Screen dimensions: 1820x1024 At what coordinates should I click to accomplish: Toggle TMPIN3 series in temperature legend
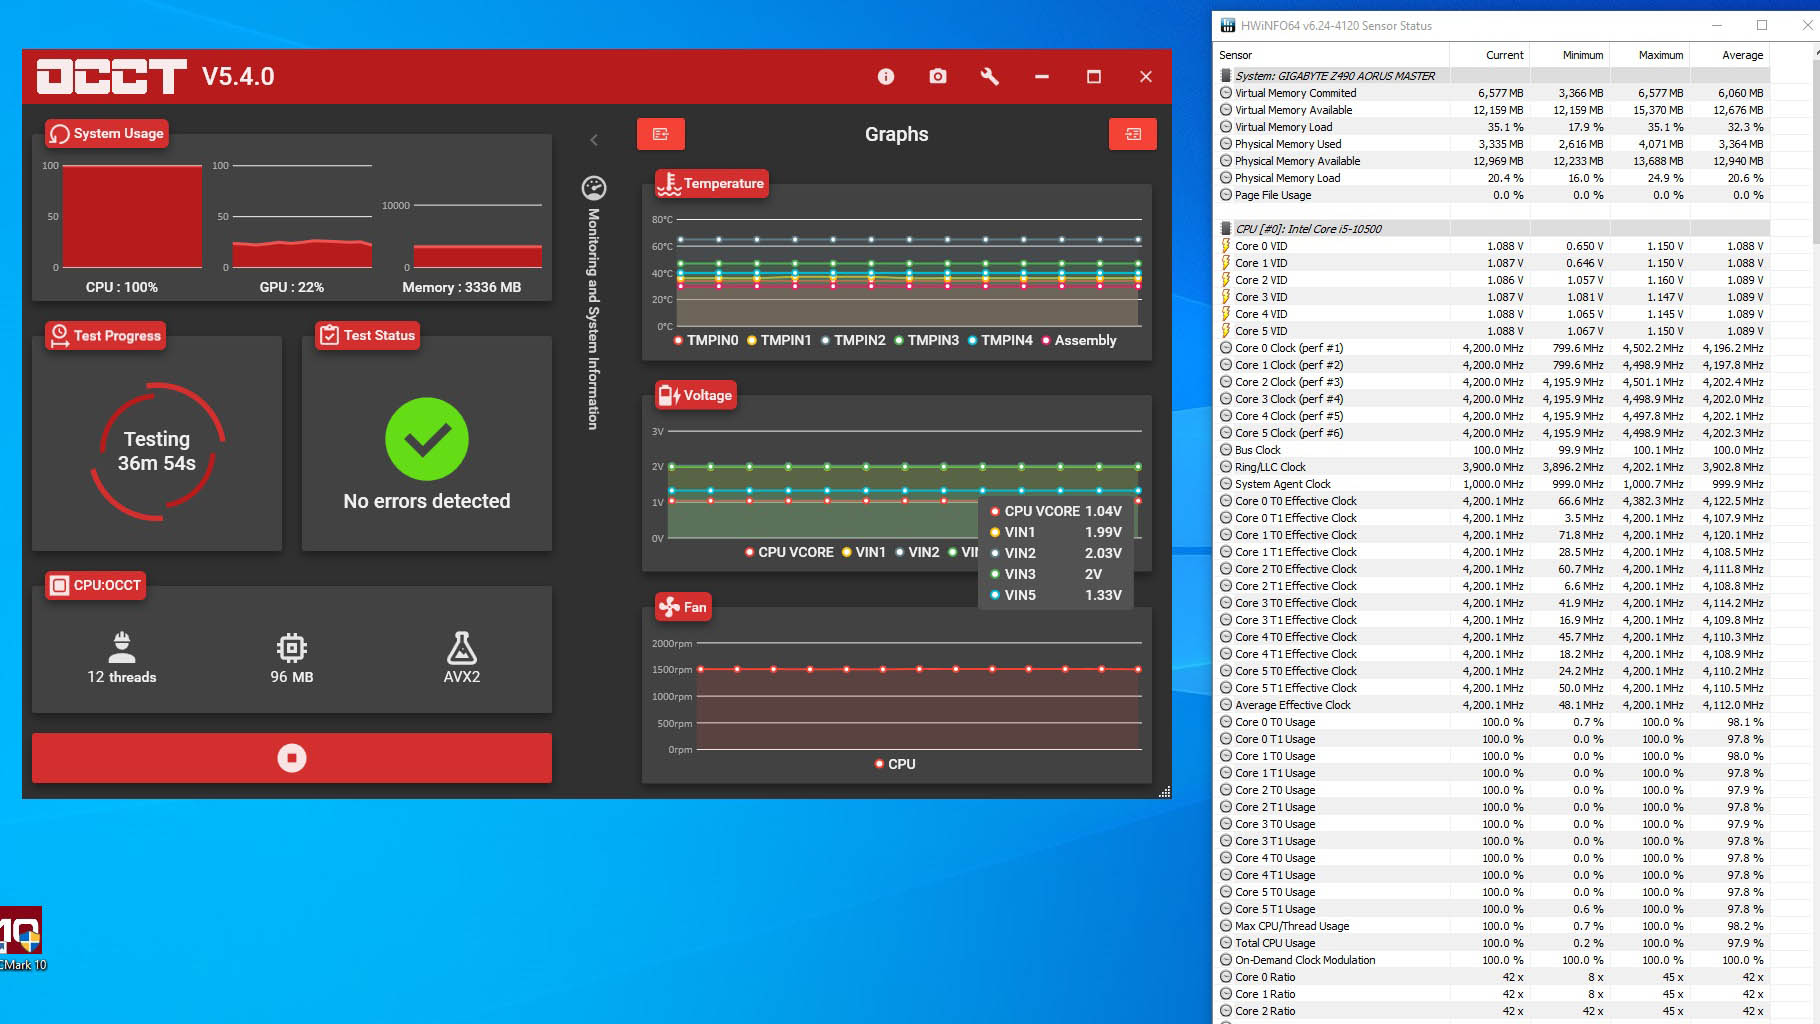click(x=926, y=340)
